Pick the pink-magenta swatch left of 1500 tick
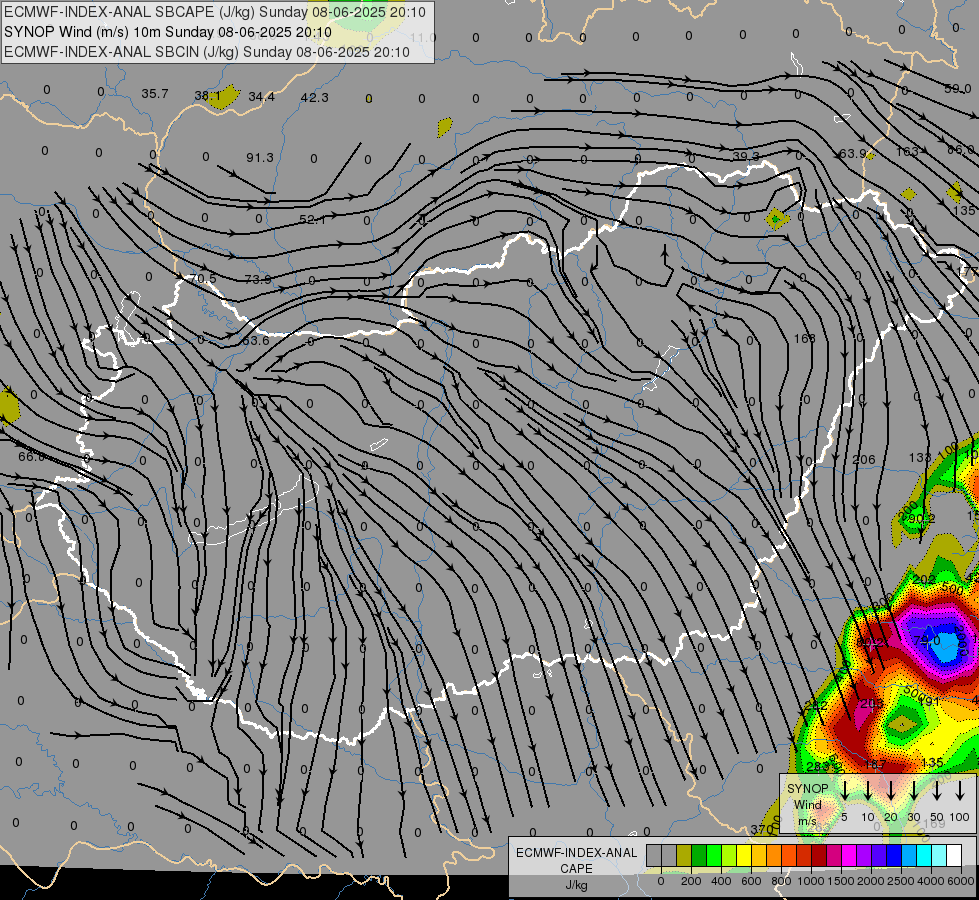Image resolution: width=979 pixels, height=900 pixels. (834, 855)
